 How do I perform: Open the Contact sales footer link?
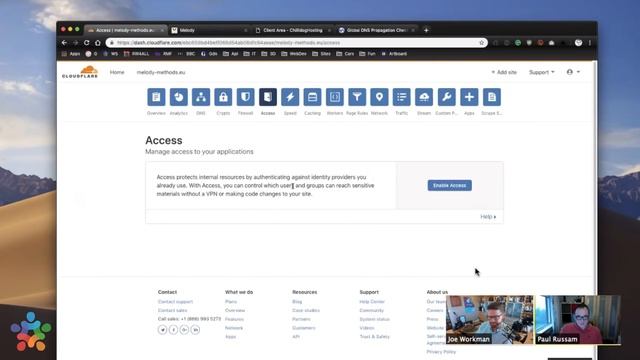[x=172, y=311]
